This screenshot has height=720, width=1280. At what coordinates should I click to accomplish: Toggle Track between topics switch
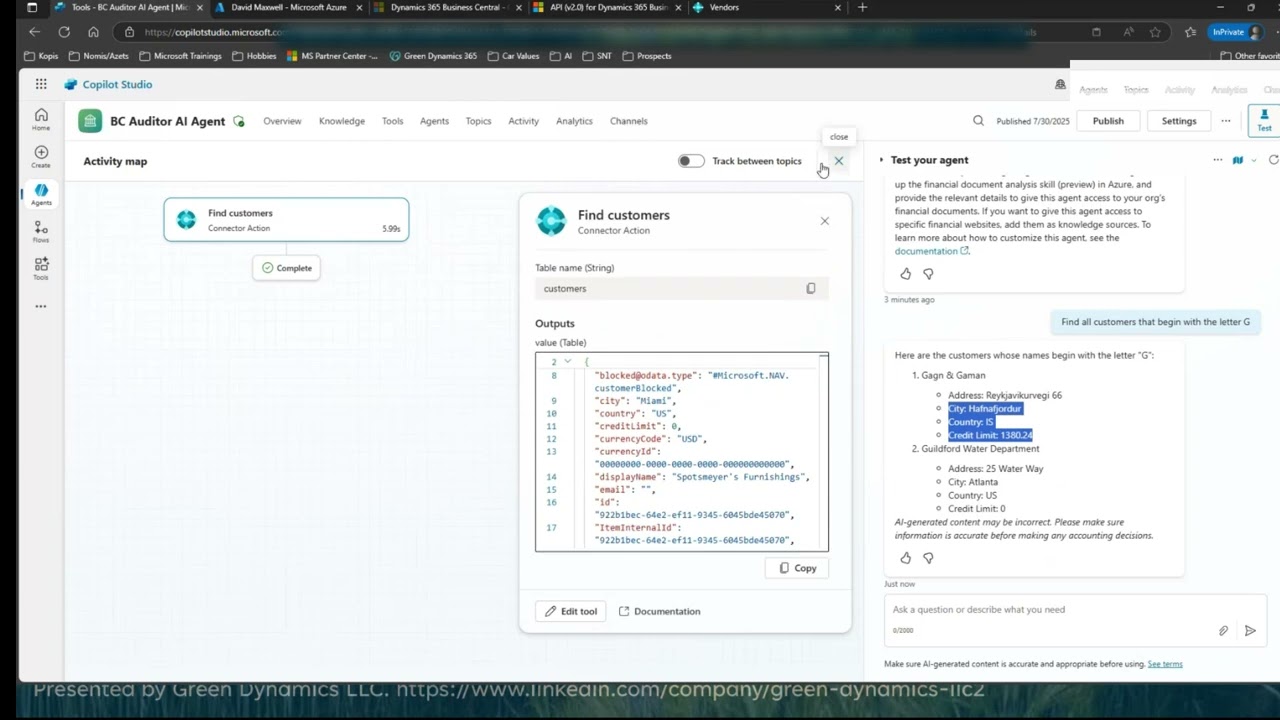click(x=691, y=161)
